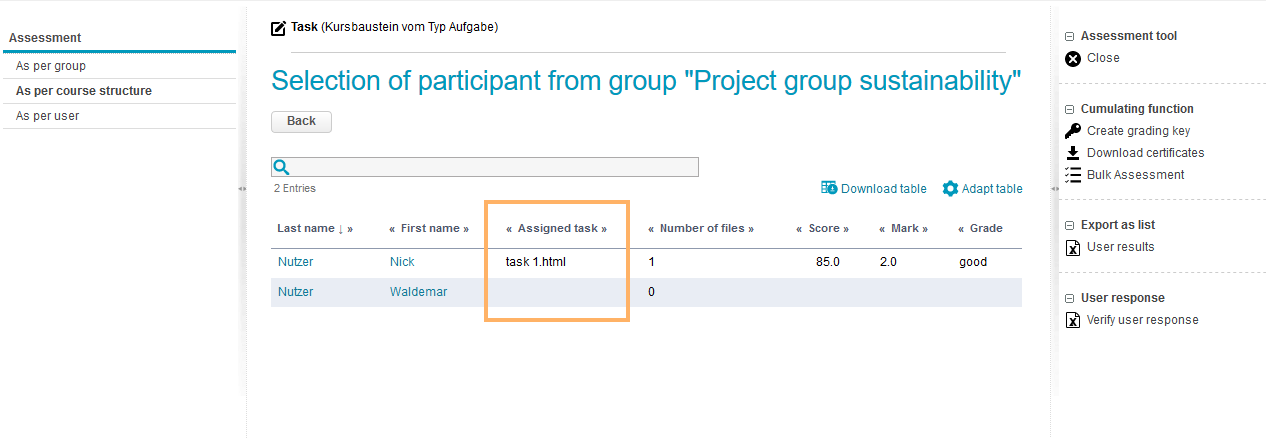The width and height of the screenshot is (1266, 438).
Task: Sort table by Score column header
Action: (824, 228)
